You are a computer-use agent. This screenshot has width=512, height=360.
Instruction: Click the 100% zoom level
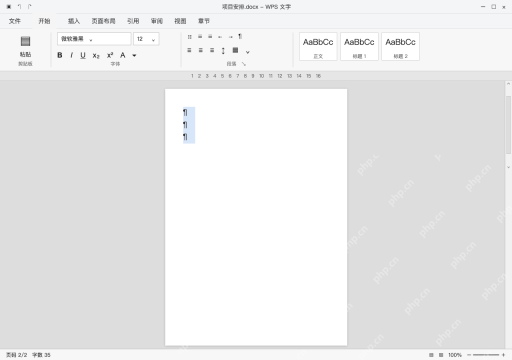pyautogui.click(x=455, y=355)
